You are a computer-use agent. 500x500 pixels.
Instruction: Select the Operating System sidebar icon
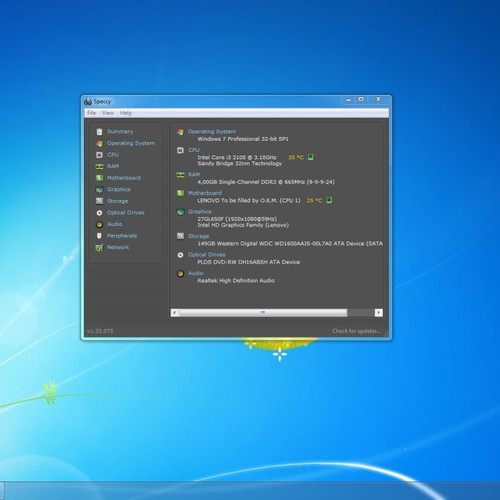point(99,143)
